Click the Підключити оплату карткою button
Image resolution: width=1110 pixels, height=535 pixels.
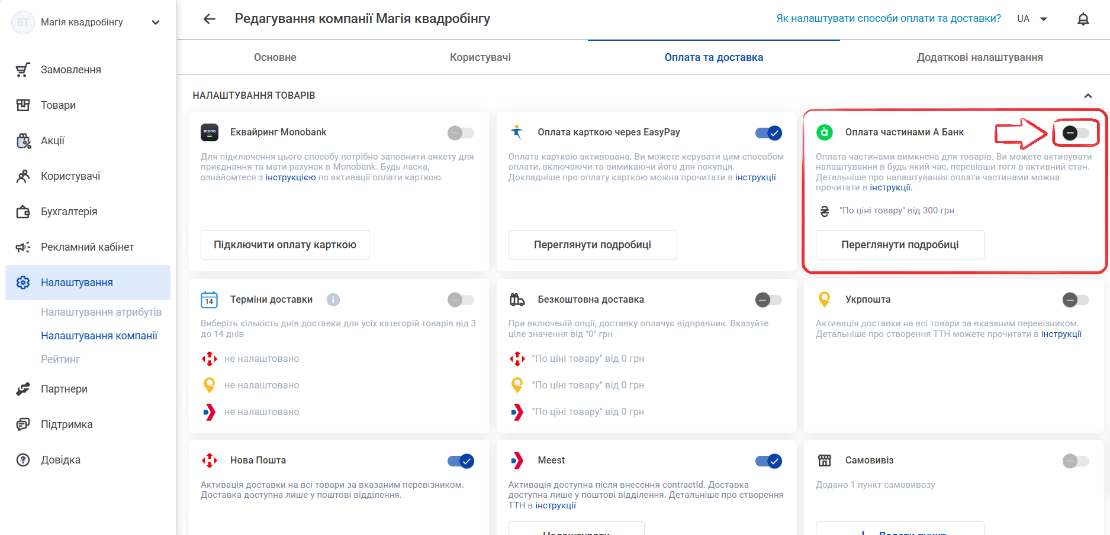pos(285,245)
